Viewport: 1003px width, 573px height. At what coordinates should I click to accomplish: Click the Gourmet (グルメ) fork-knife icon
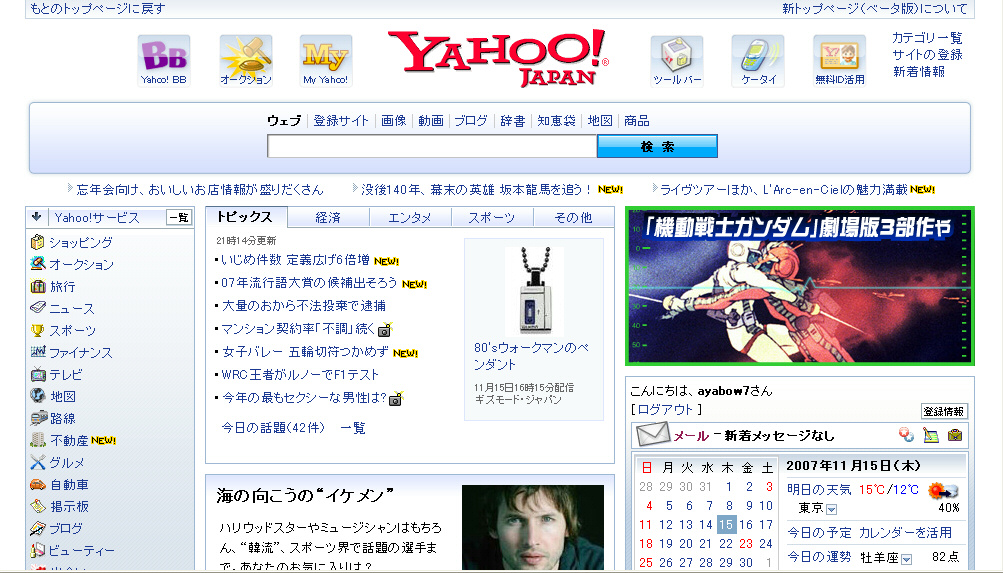38,462
